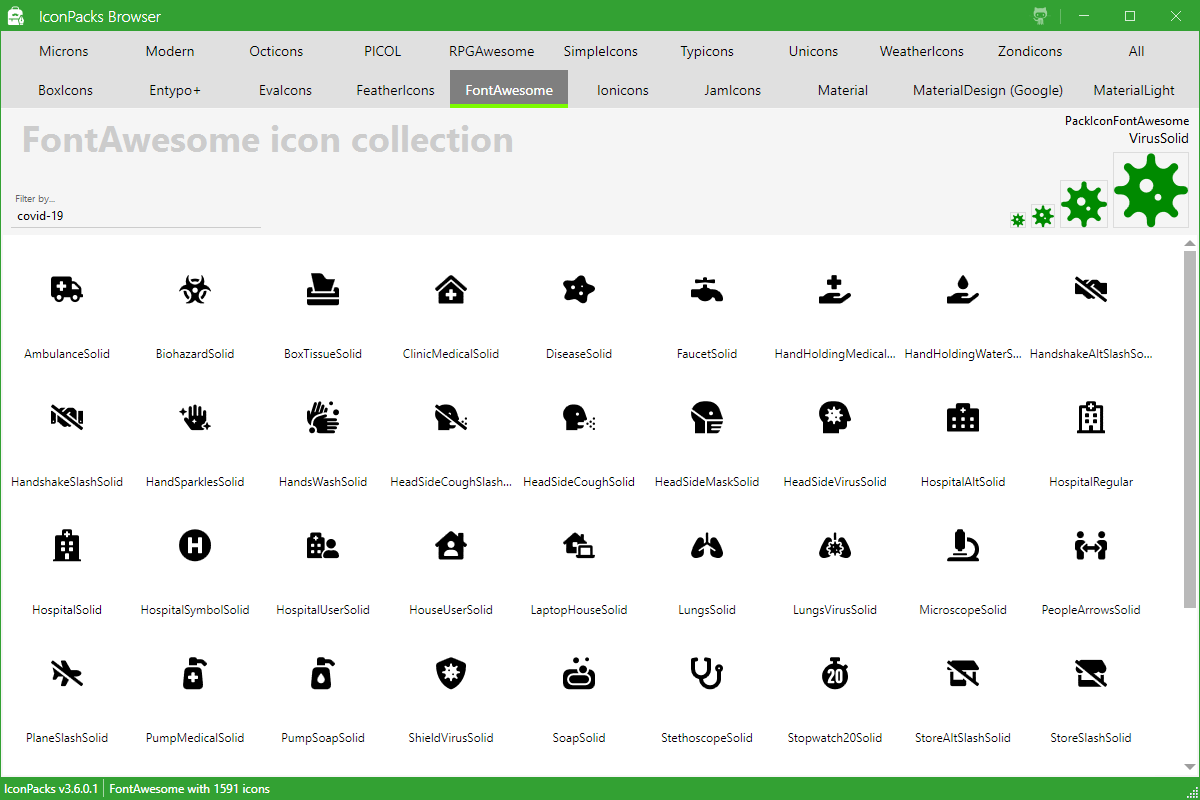Choose the BoxTissueSolid icon

click(323, 290)
